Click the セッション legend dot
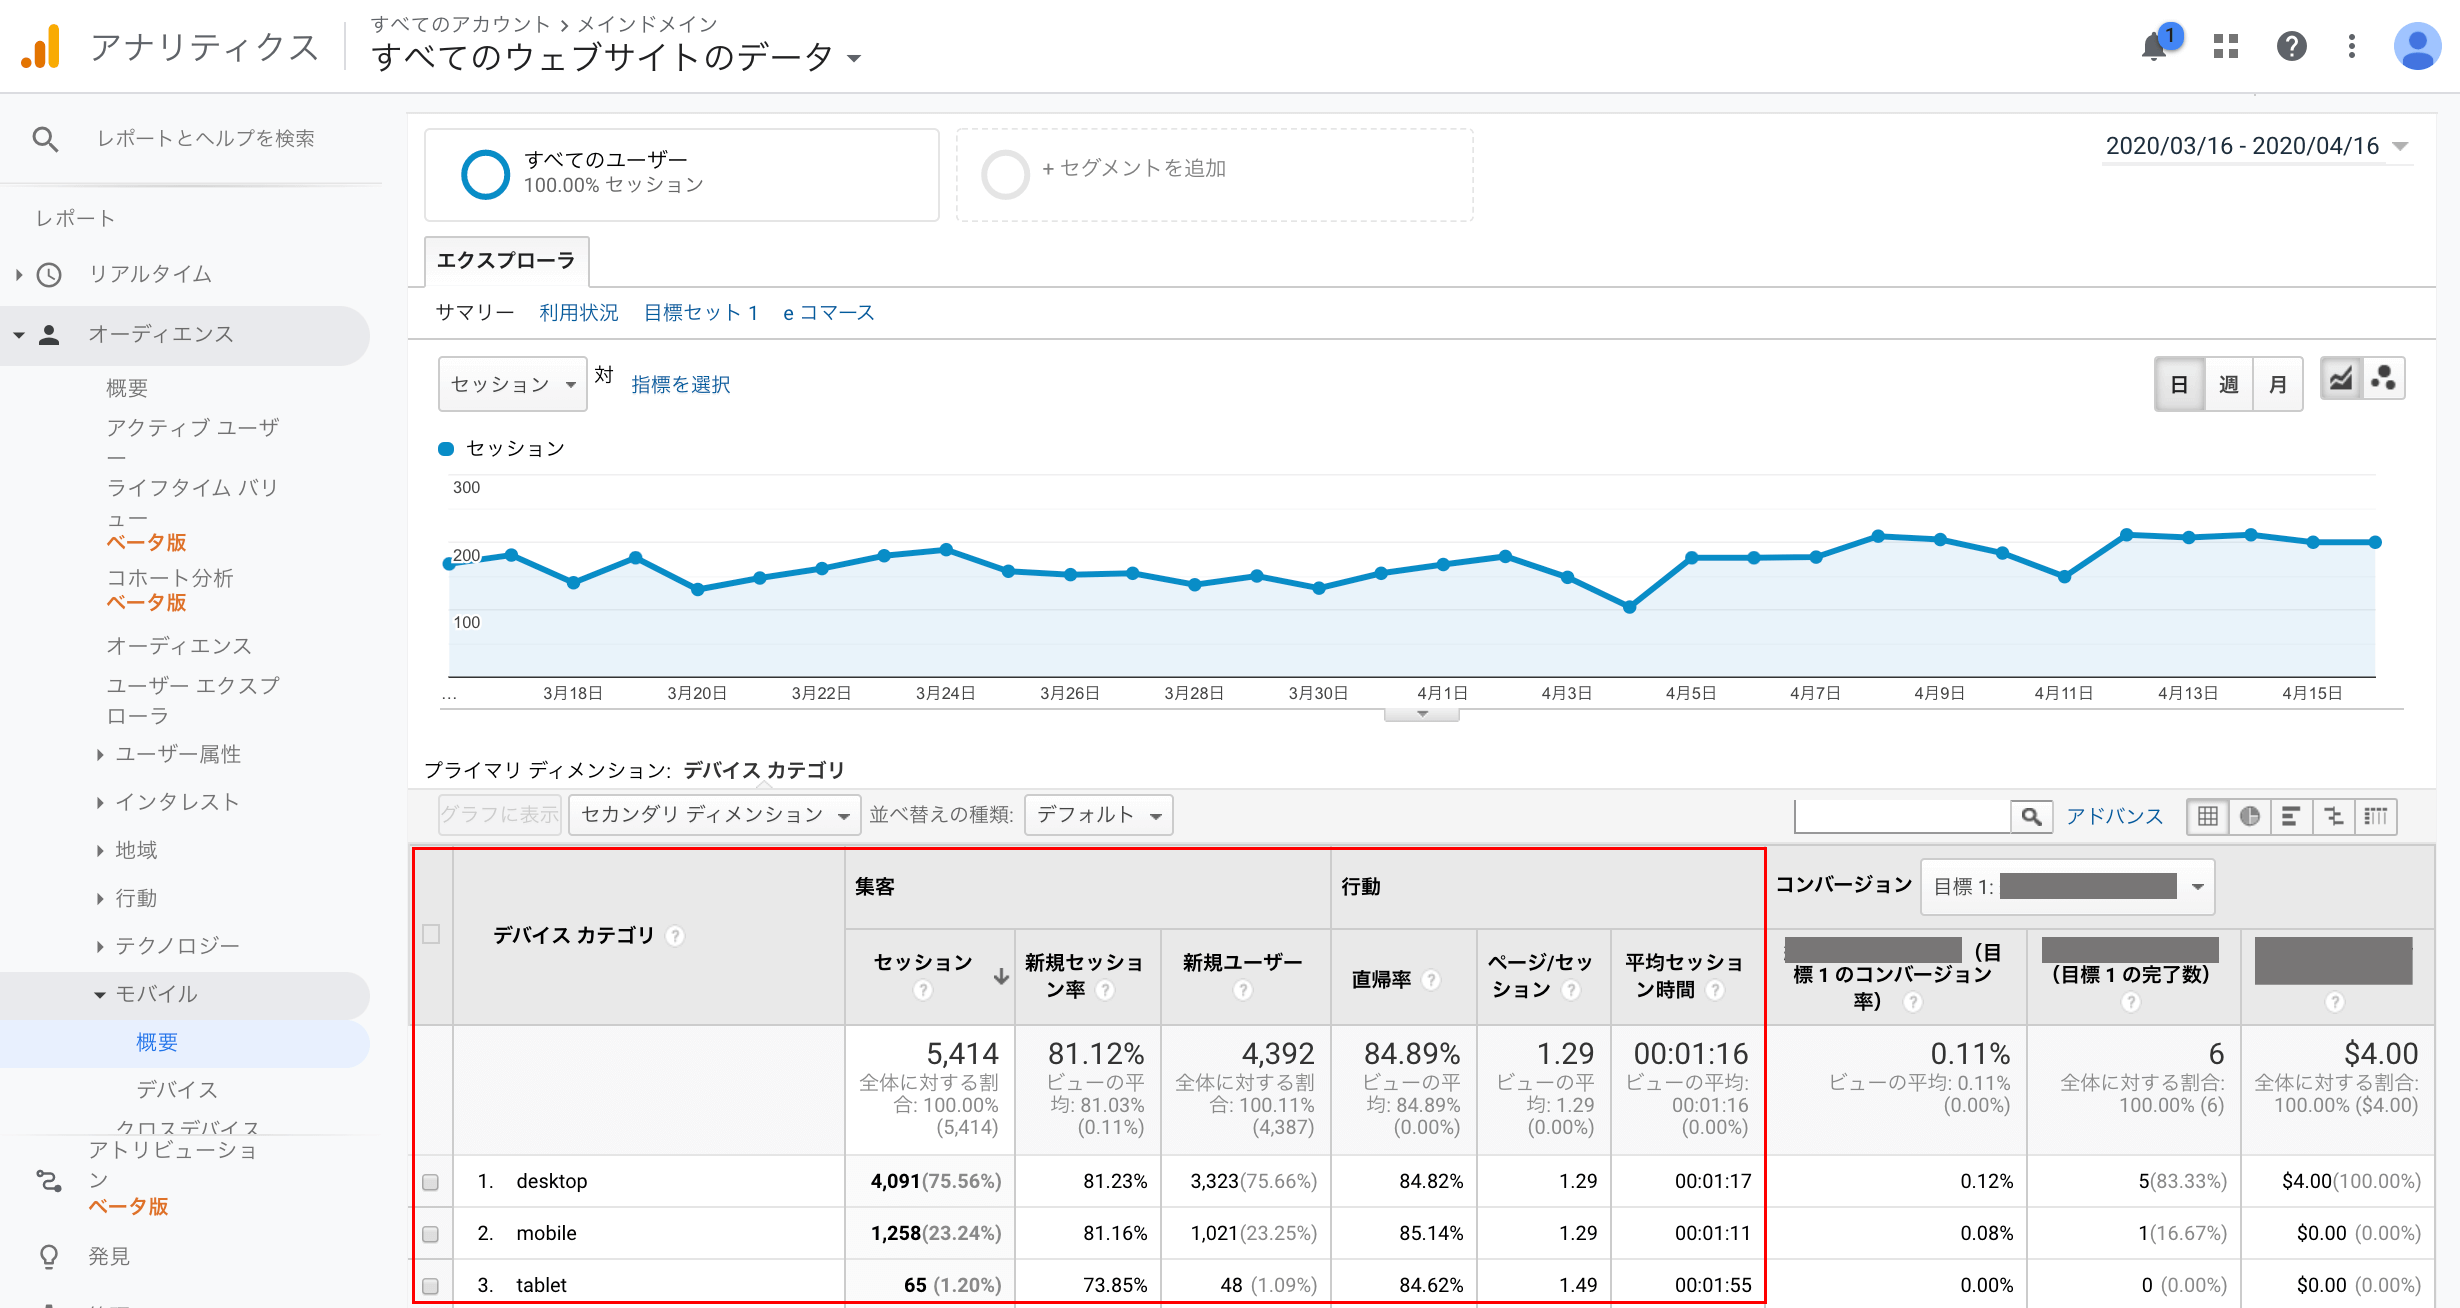 [x=447, y=449]
